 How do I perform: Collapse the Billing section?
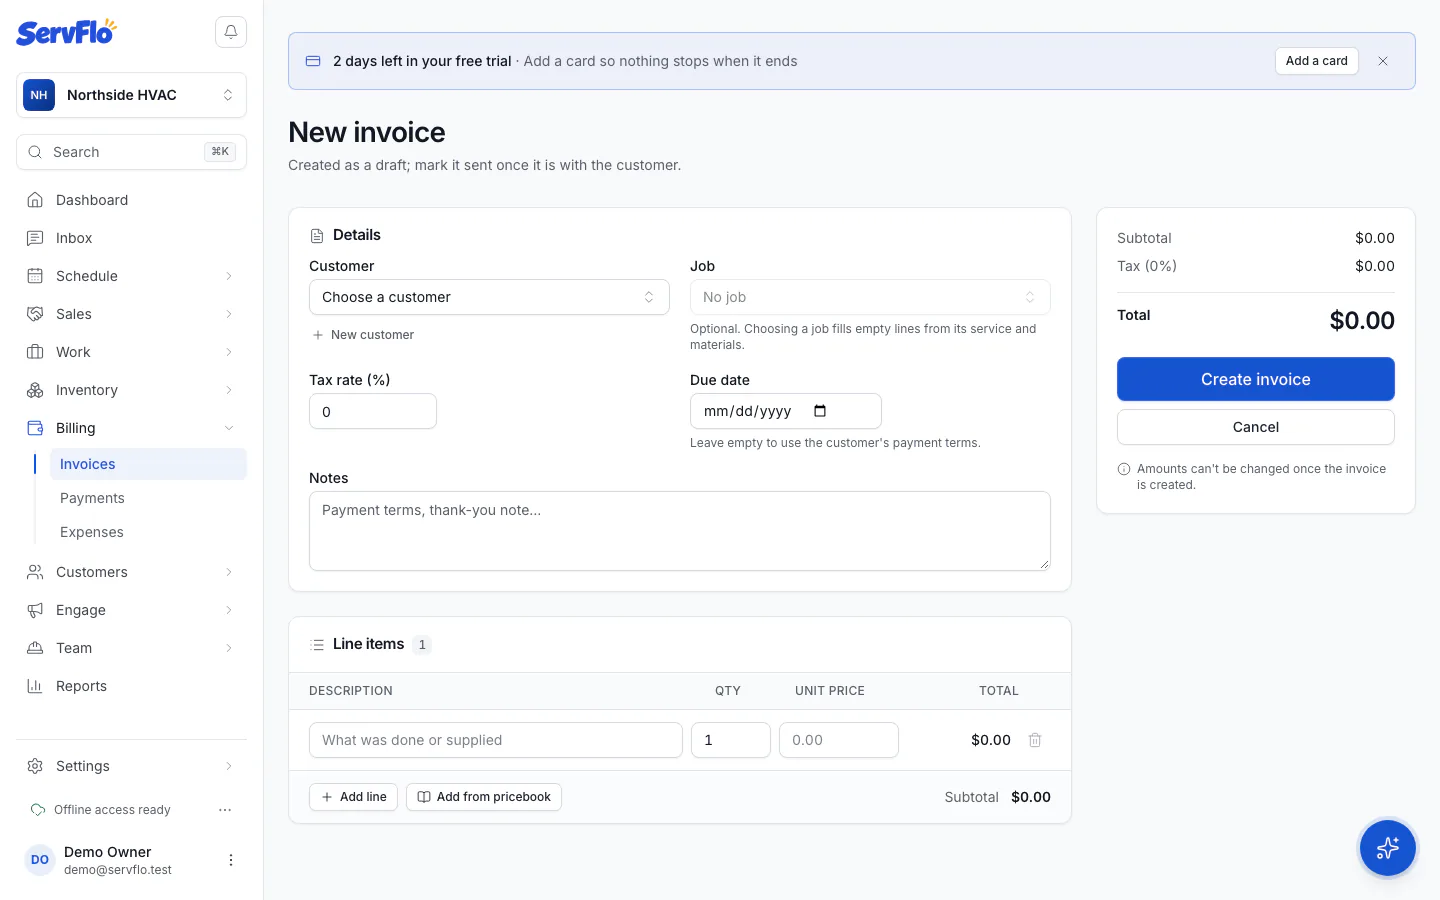[132, 428]
